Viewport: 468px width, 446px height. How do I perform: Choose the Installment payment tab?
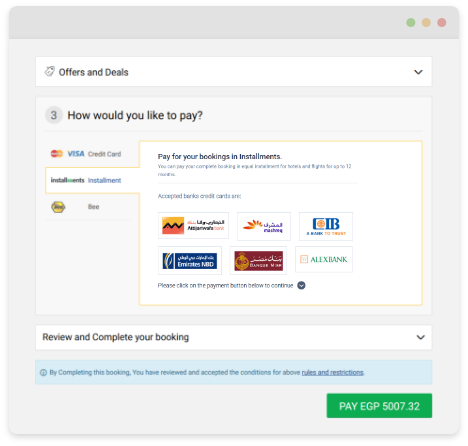[92, 180]
